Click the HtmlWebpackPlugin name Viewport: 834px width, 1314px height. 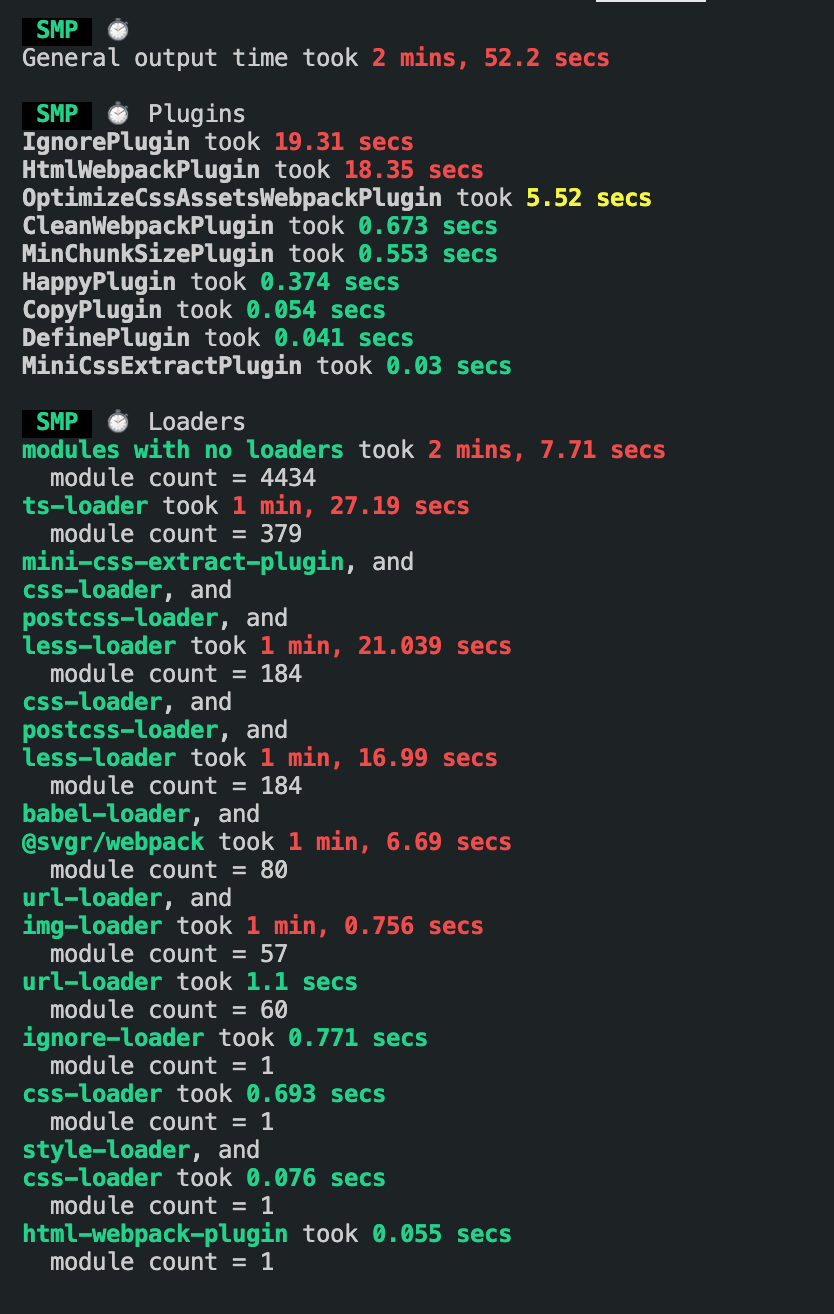pyautogui.click(x=141, y=170)
